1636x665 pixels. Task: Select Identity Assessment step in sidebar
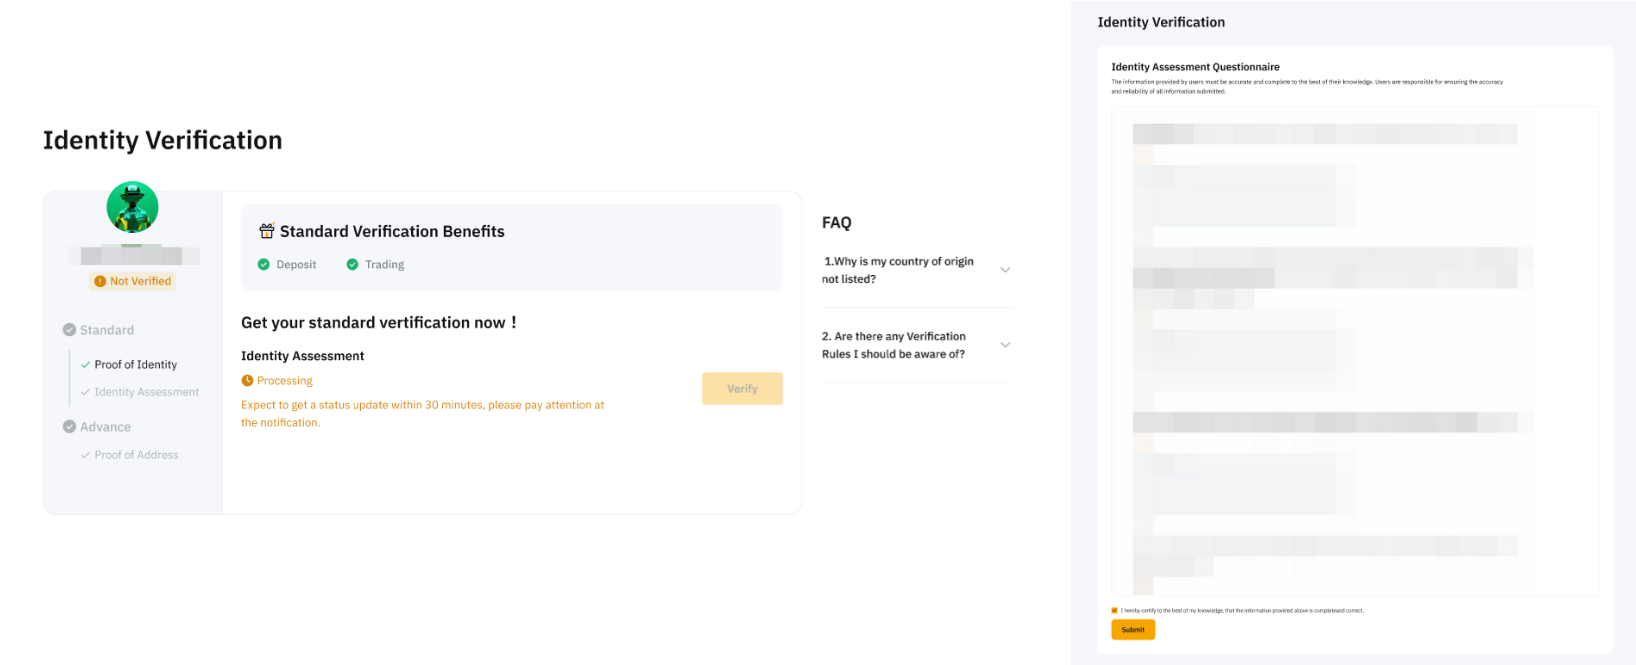click(x=146, y=392)
